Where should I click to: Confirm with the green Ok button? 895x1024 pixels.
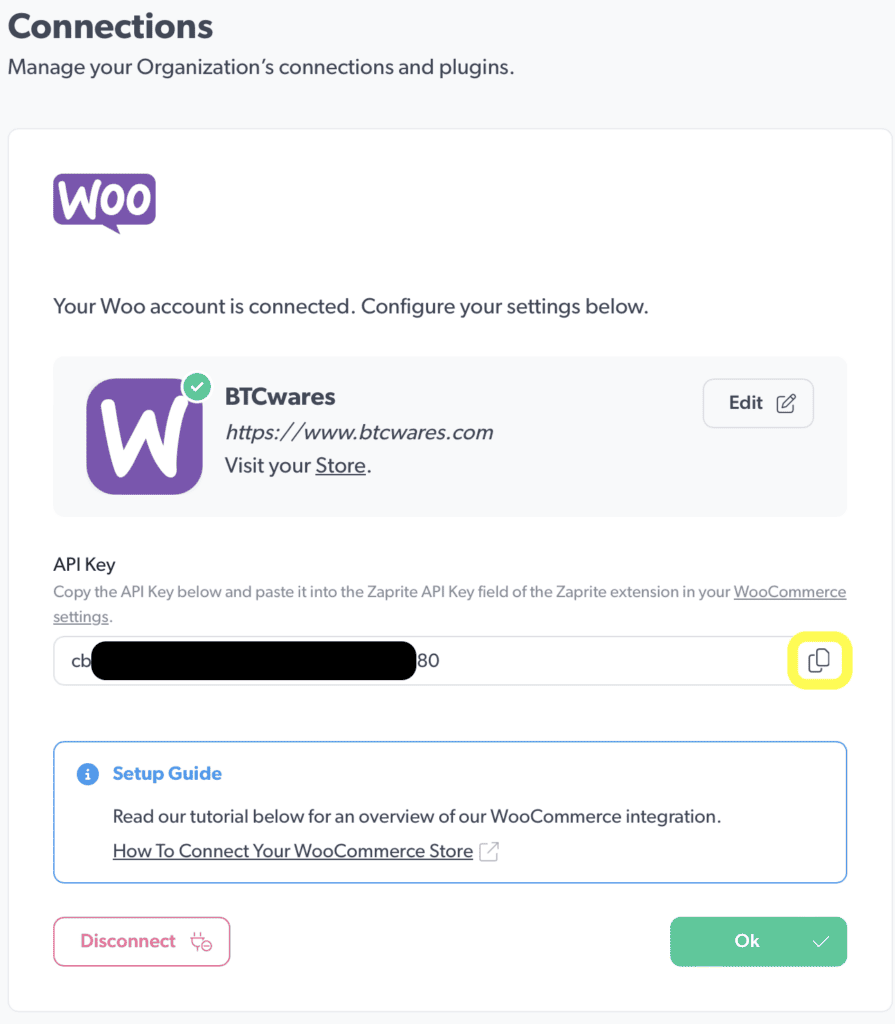(x=757, y=941)
